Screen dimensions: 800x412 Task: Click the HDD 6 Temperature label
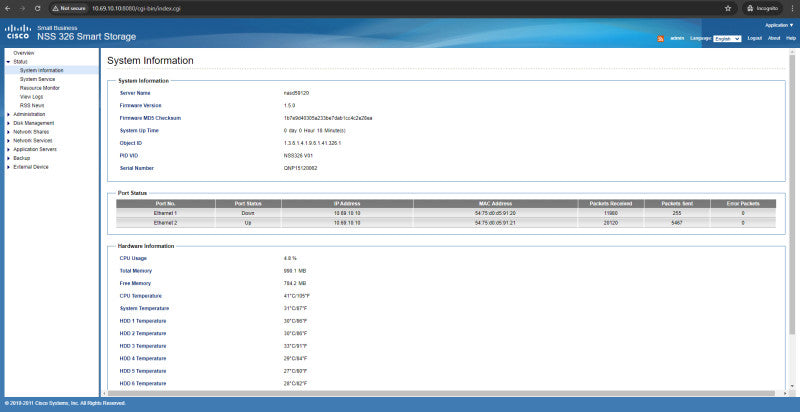[x=143, y=383]
